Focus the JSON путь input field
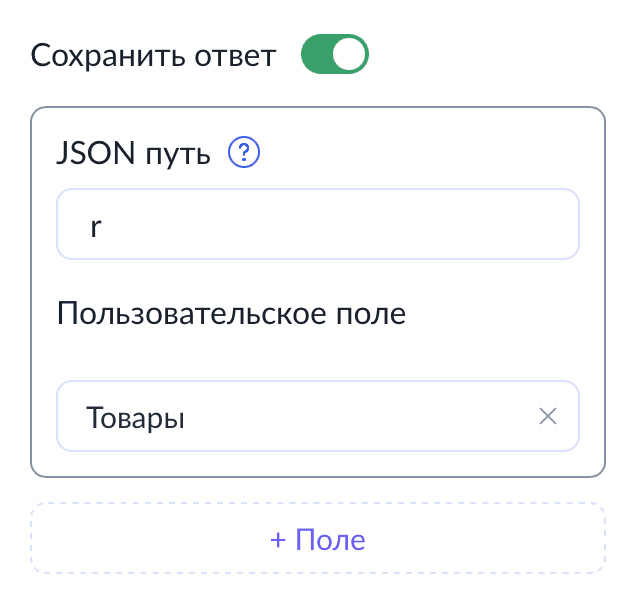Viewport: 630px width, 614px height. point(317,224)
